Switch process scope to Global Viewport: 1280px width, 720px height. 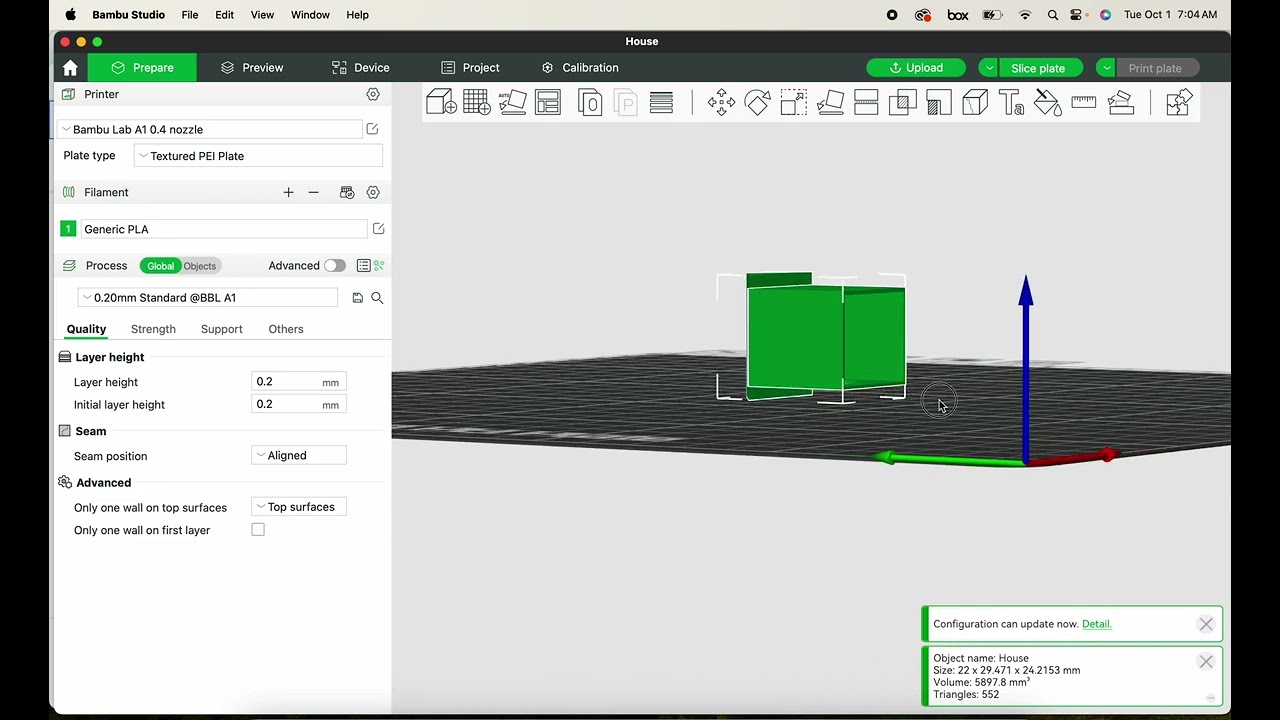pos(160,266)
